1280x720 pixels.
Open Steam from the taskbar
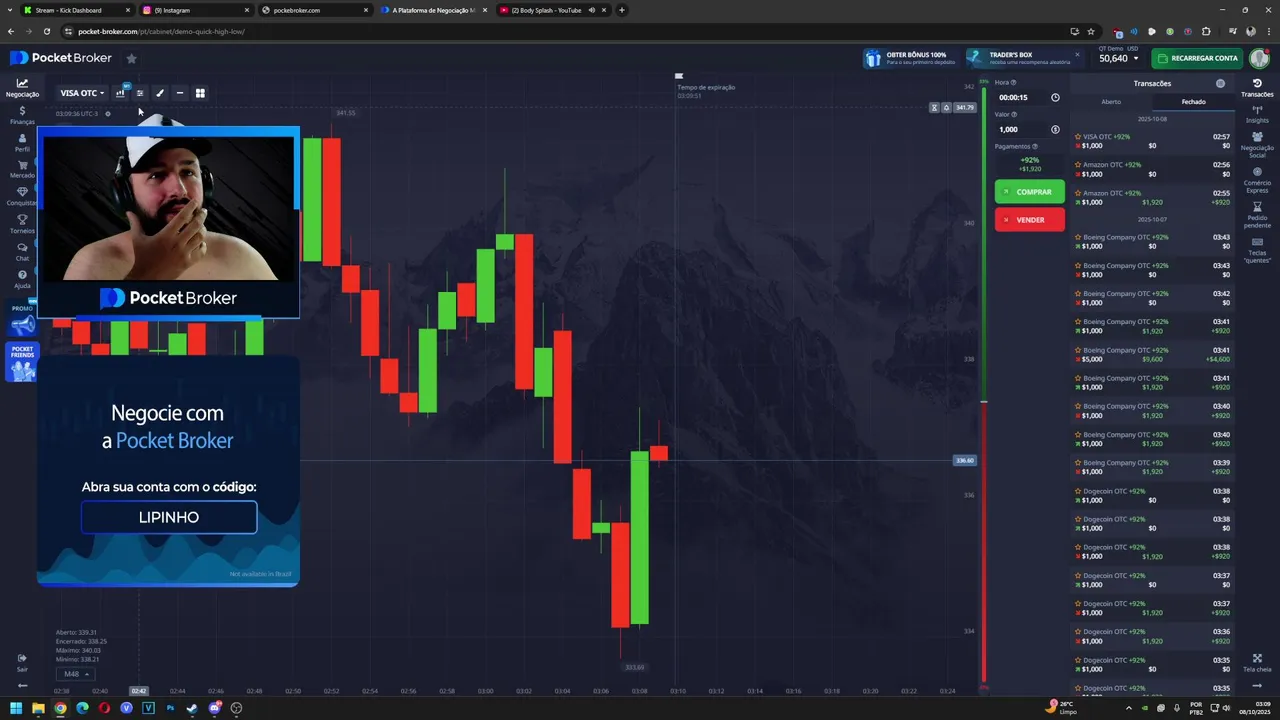pyautogui.click(x=192, y=708)
